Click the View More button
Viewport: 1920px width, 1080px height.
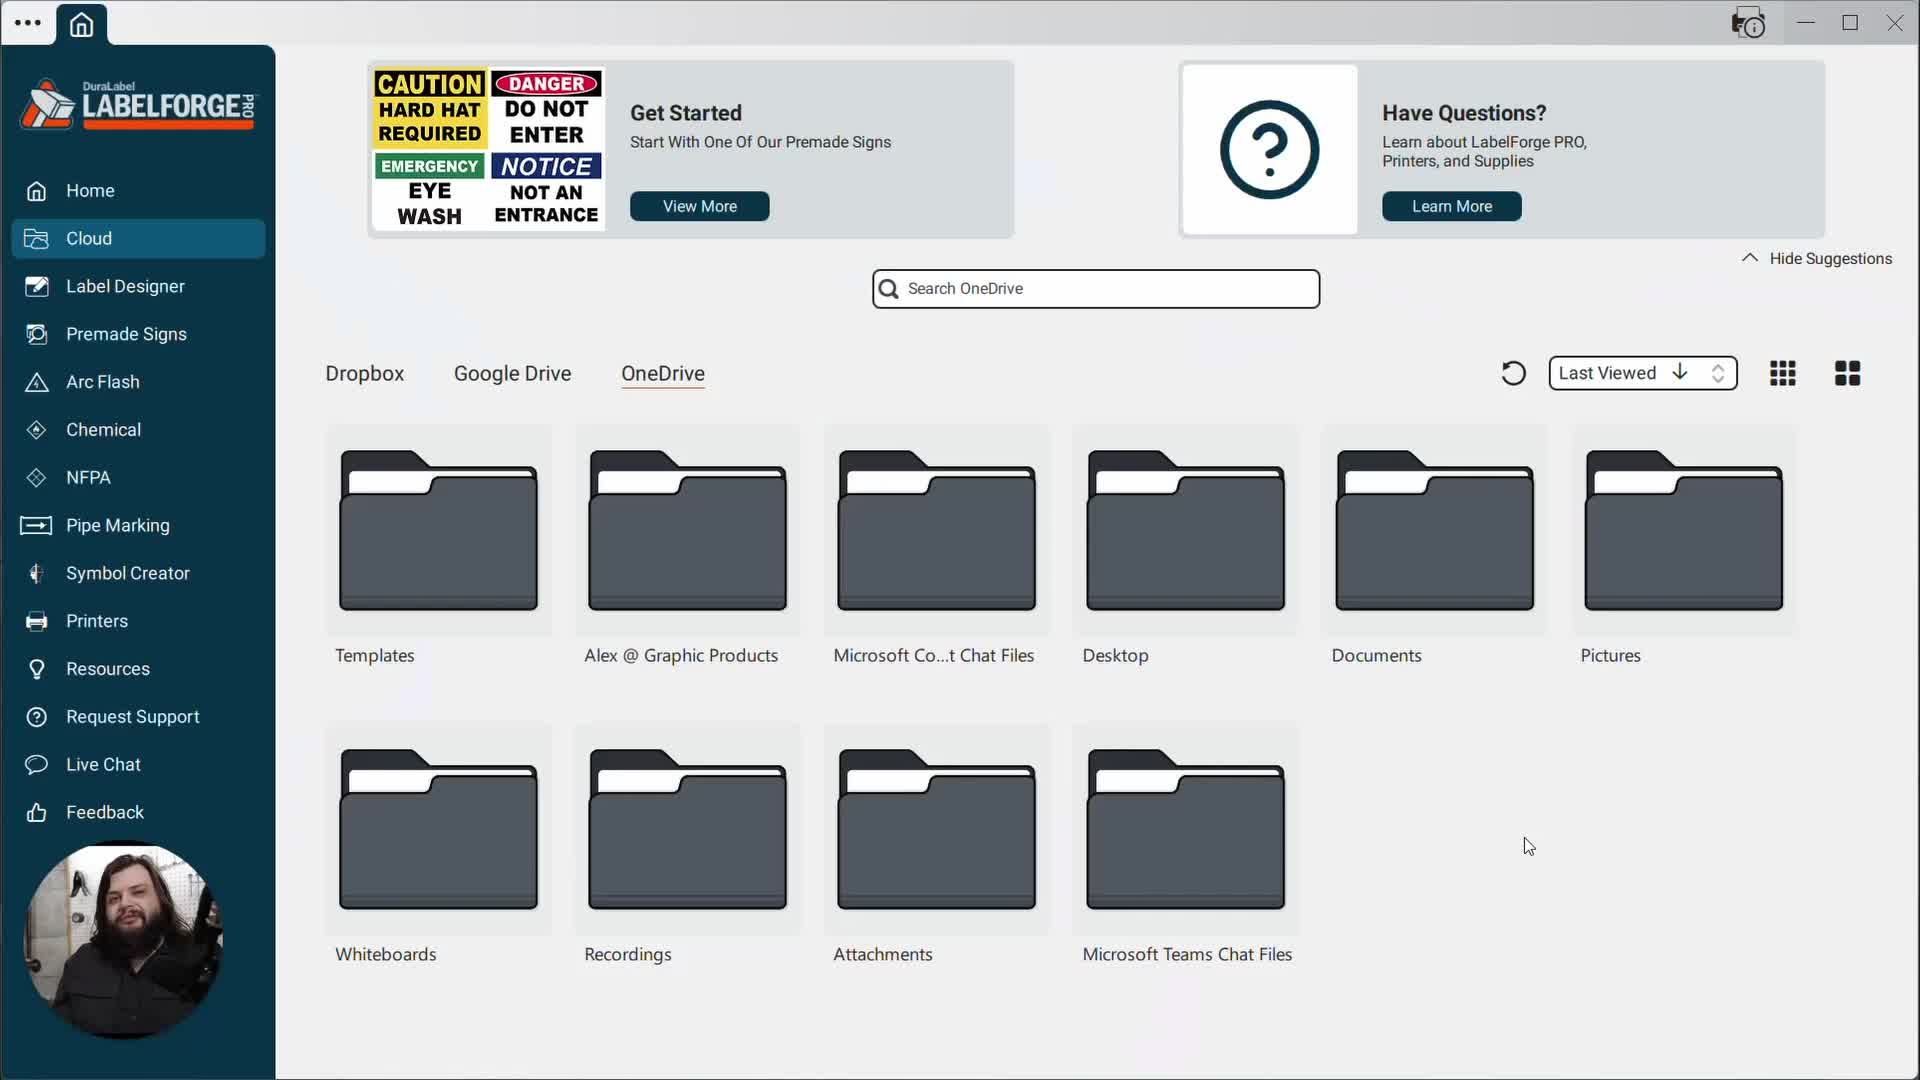700,207
